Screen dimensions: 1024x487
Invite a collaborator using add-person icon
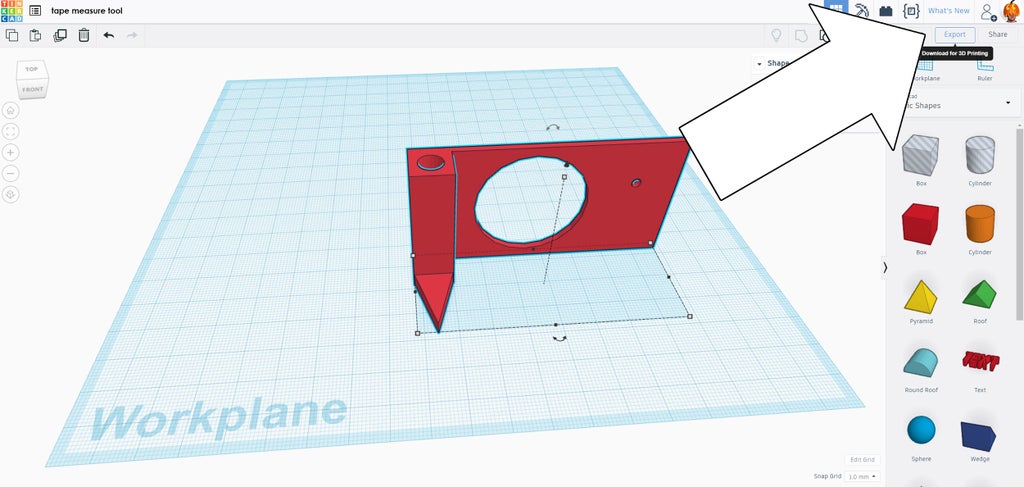tap(988, 11)
